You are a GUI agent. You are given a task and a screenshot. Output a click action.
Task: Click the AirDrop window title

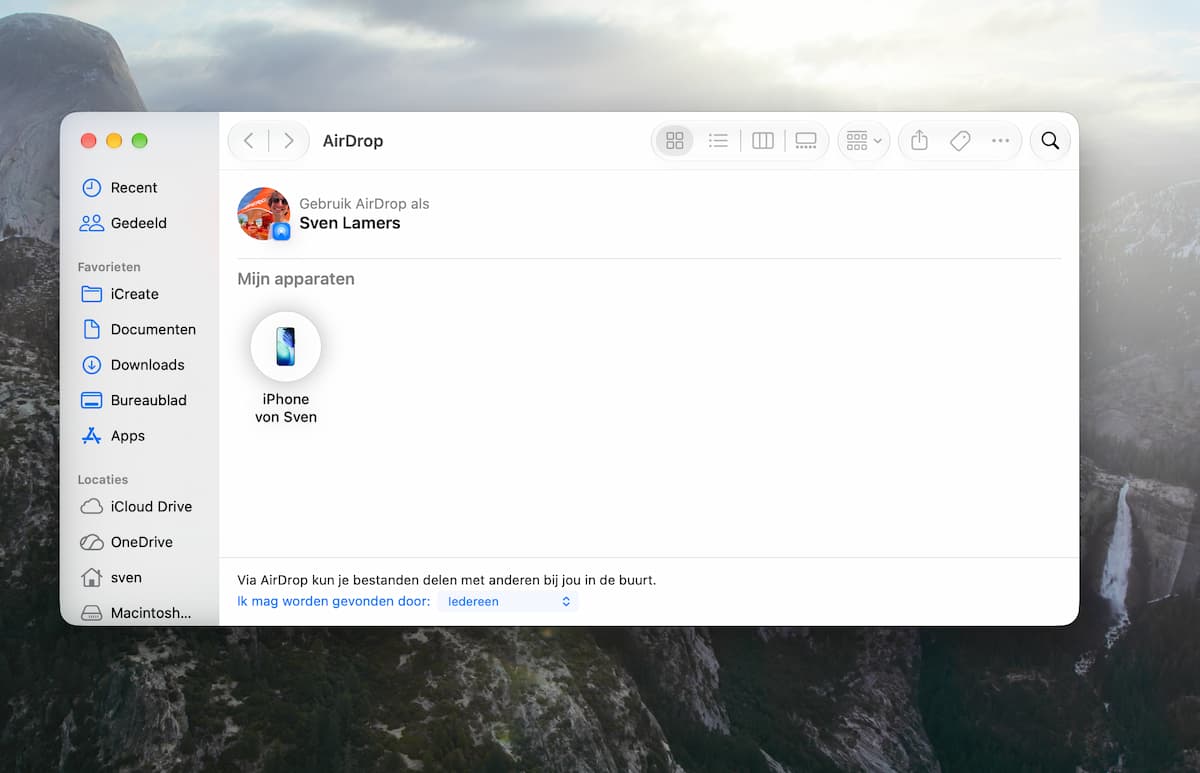point(353,141)
